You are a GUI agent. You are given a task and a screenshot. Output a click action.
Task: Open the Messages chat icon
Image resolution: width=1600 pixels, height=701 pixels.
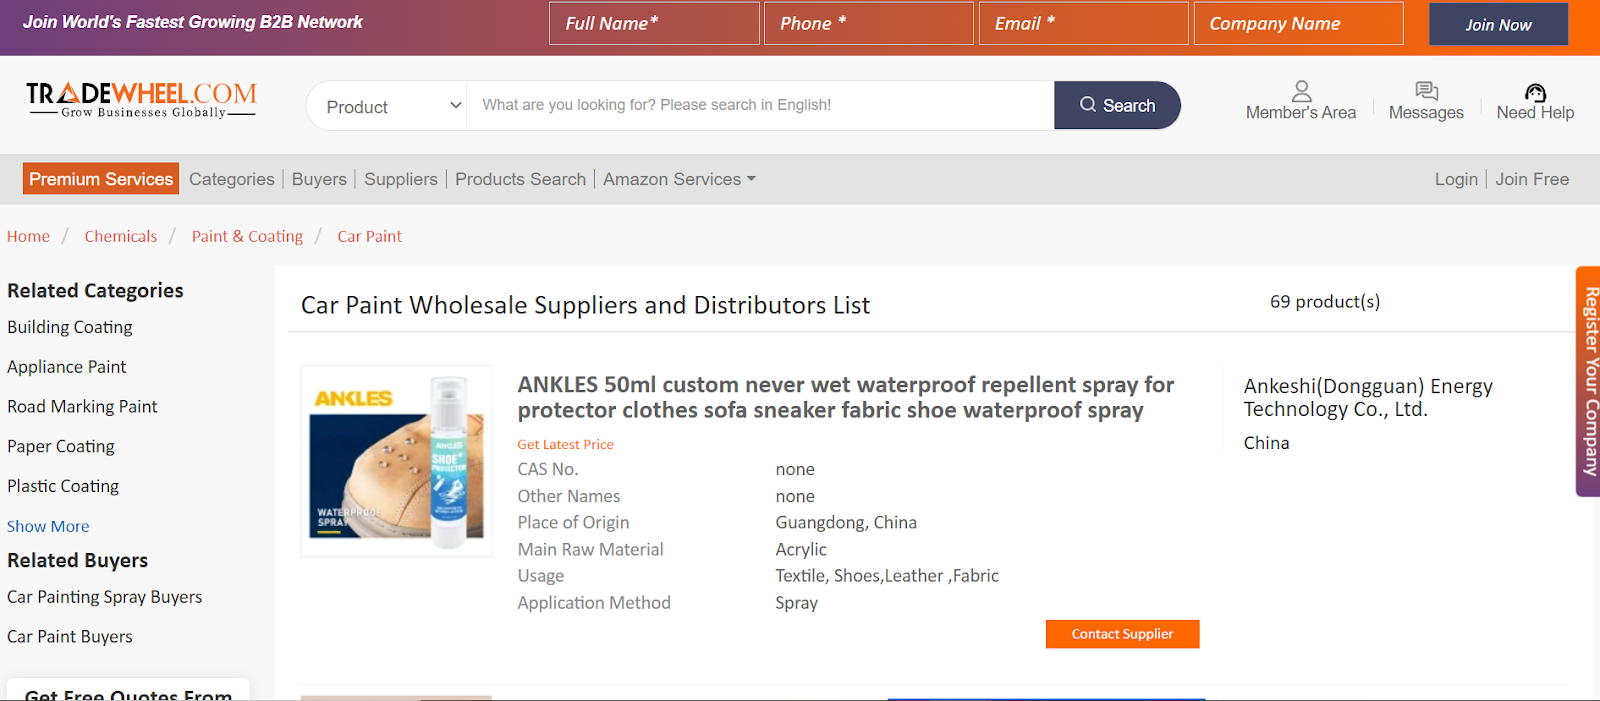1426,91
